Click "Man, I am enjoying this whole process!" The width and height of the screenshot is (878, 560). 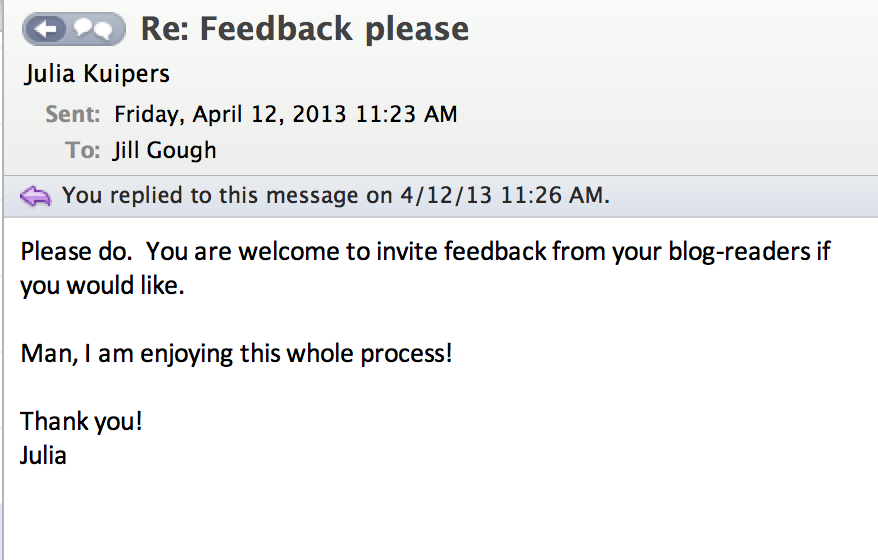pyautogui.click(x=236, y=353)
